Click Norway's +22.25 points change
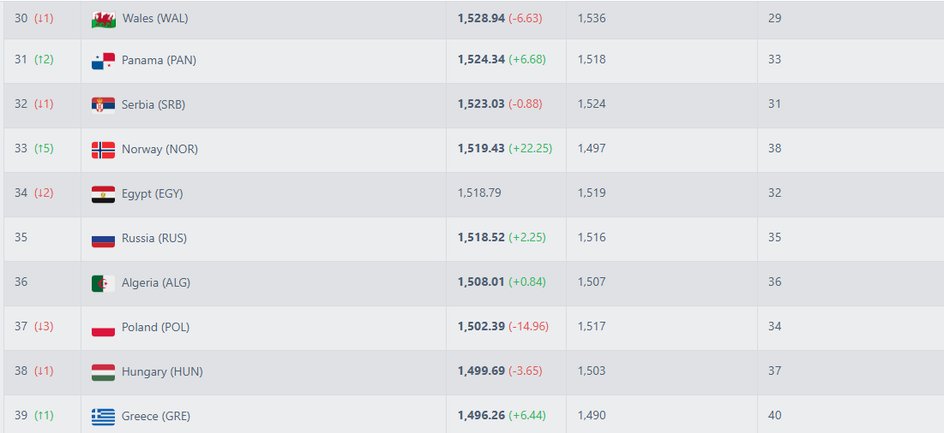 tap(530, 148)
